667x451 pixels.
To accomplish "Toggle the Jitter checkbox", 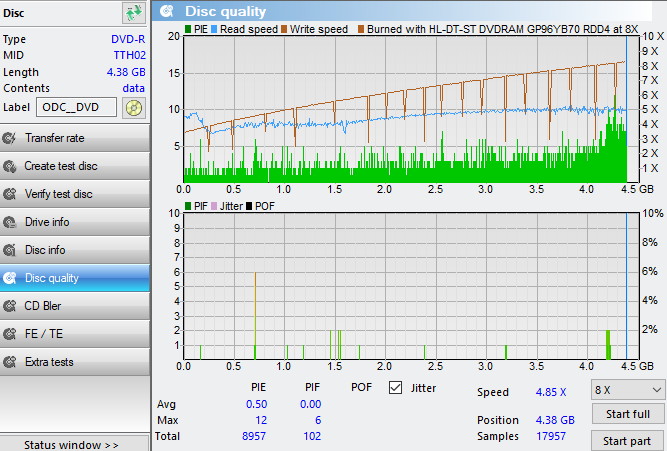I will tap(395, 387).
